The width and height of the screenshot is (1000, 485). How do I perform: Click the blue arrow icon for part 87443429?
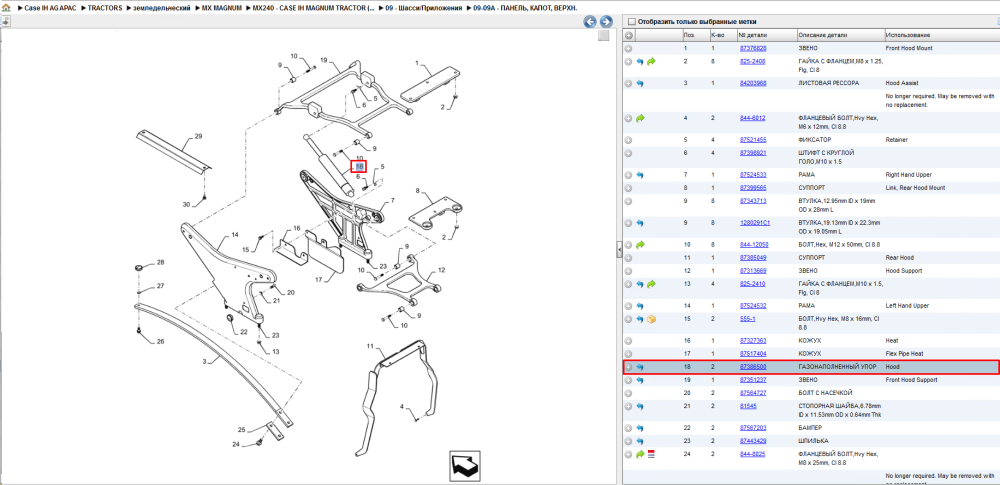point(640,441)
